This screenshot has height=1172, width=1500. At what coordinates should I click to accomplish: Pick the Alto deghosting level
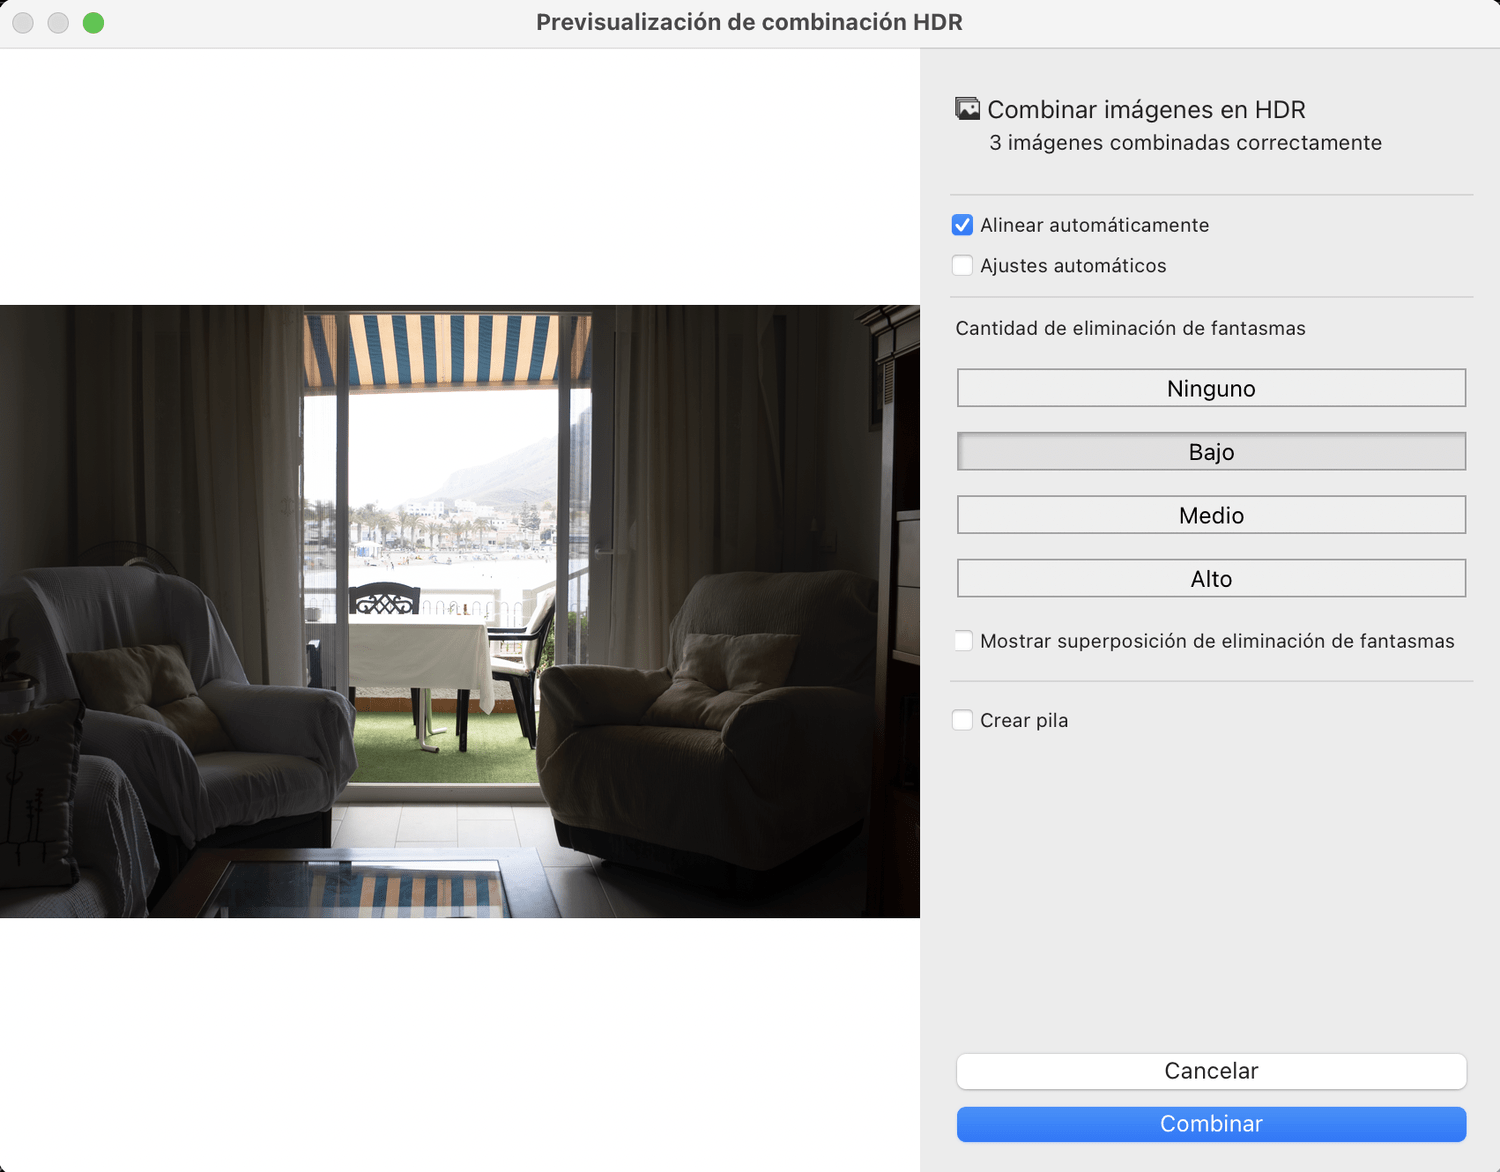[x=1211, y=578]
